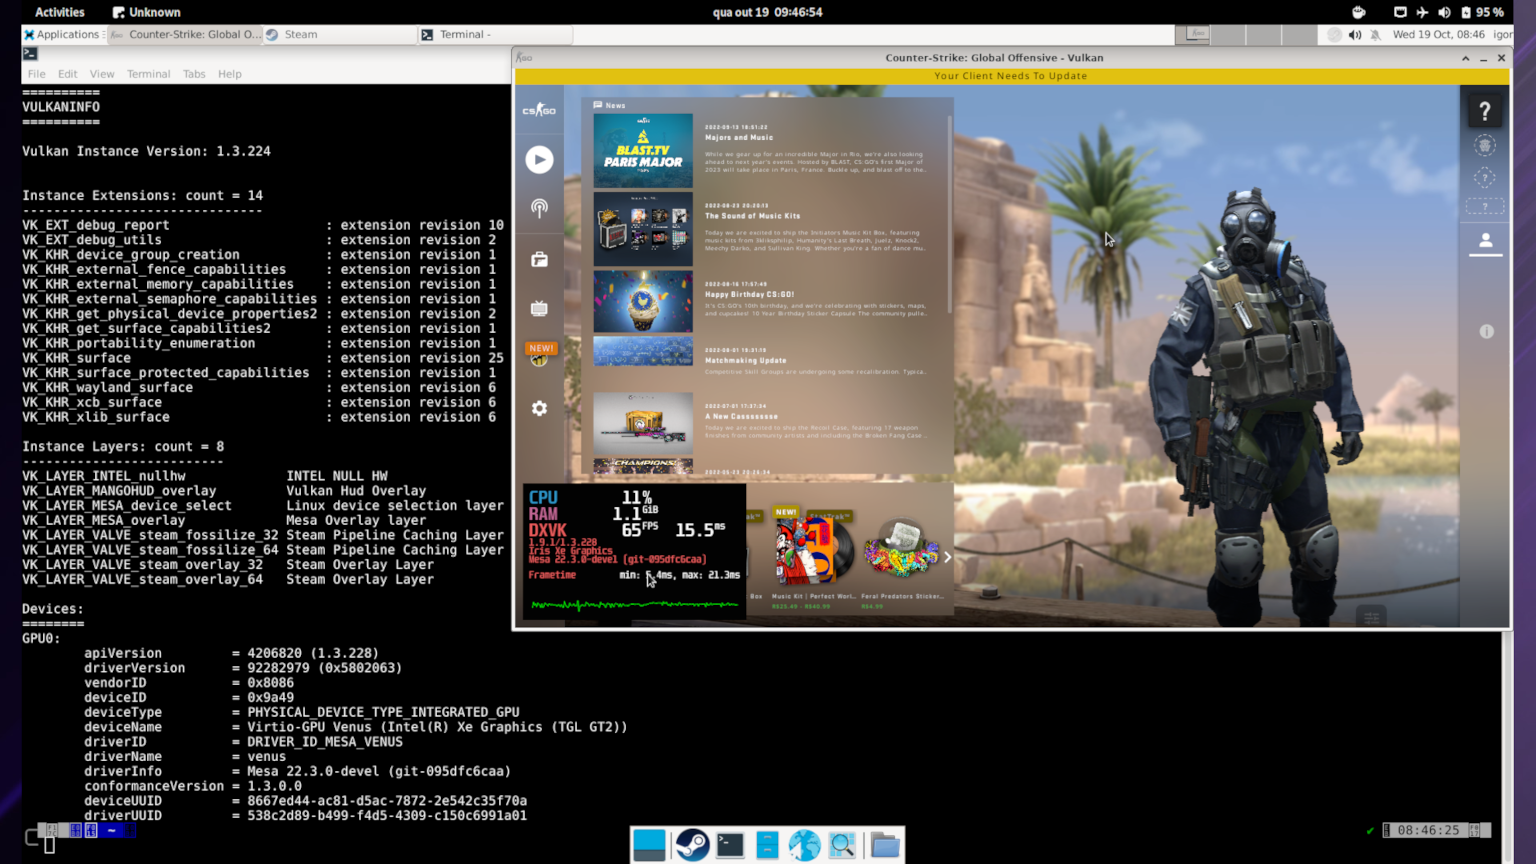Open the friends profile icon in CS:GO
Viewport: 1536px width, 864px height.
[x=1486, y=241]
